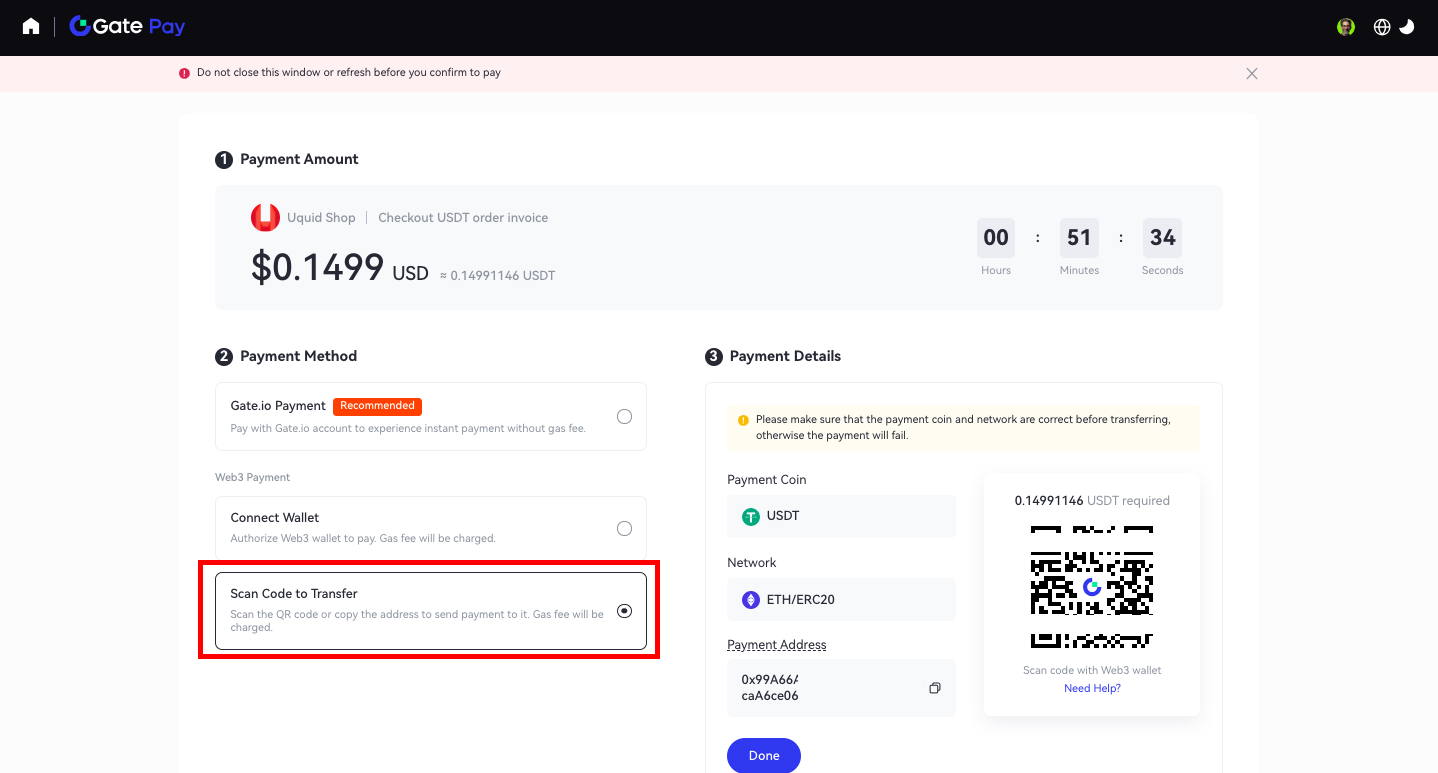Open the Payment Coin USDT field
The image size is (1438, 773).
tap(840, 517)
